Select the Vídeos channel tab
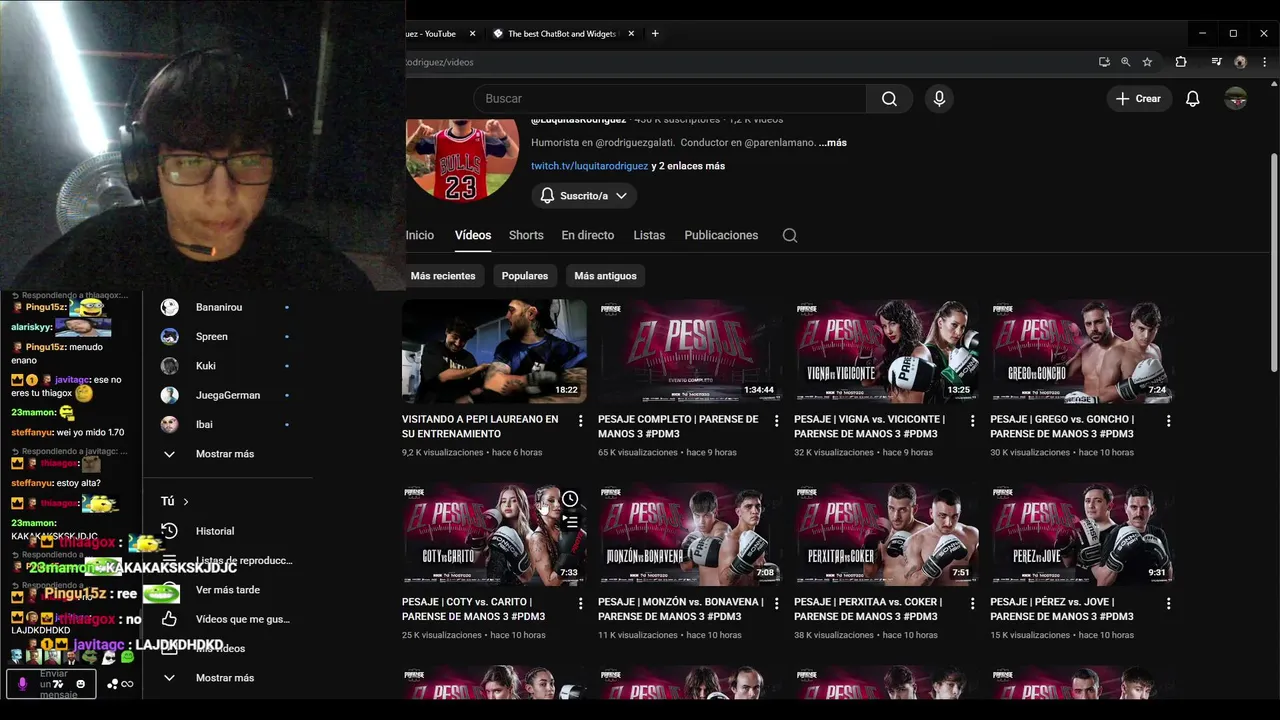 pyautogui.click(x=473, y=235)
